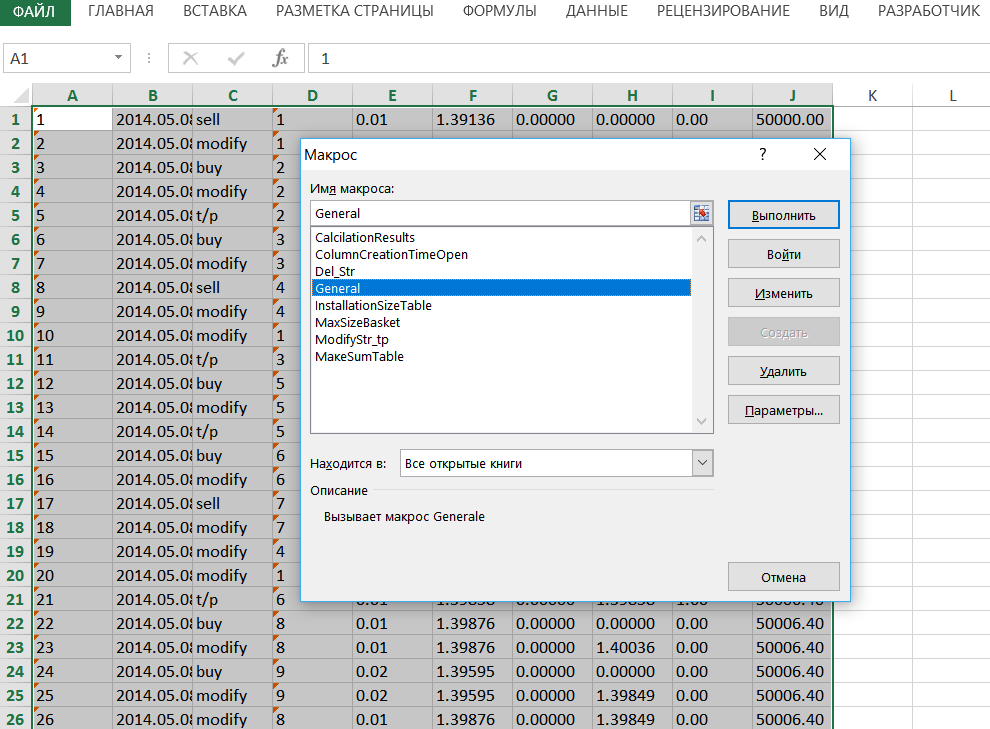Open the ФОРМУЛЫ ribbon tab
Image resolution: width=990 pixels, height=729 pixels.
coord(499,11)
